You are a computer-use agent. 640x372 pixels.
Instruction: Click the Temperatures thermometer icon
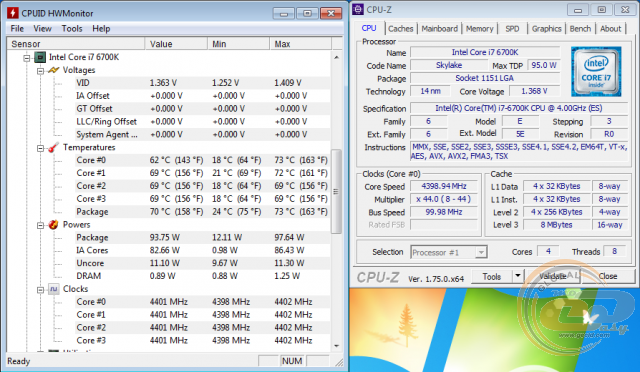53,147
